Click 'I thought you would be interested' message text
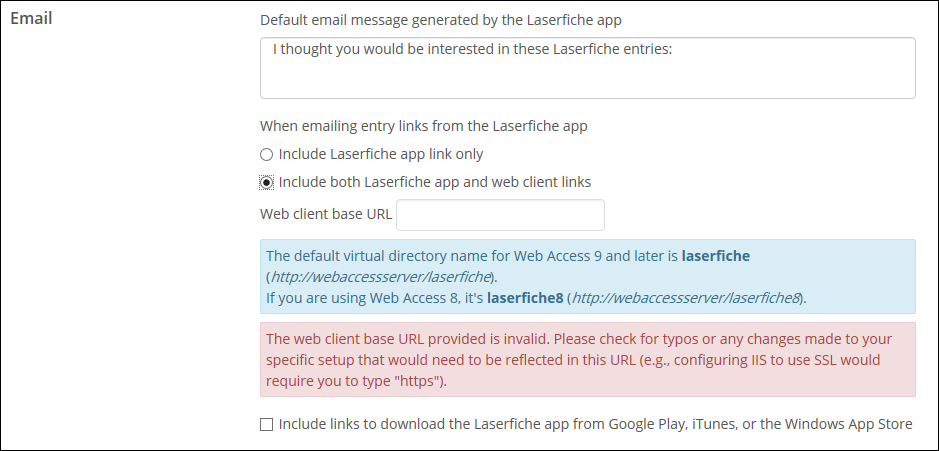This screenshot has width=939, height=451. (472, 49)
